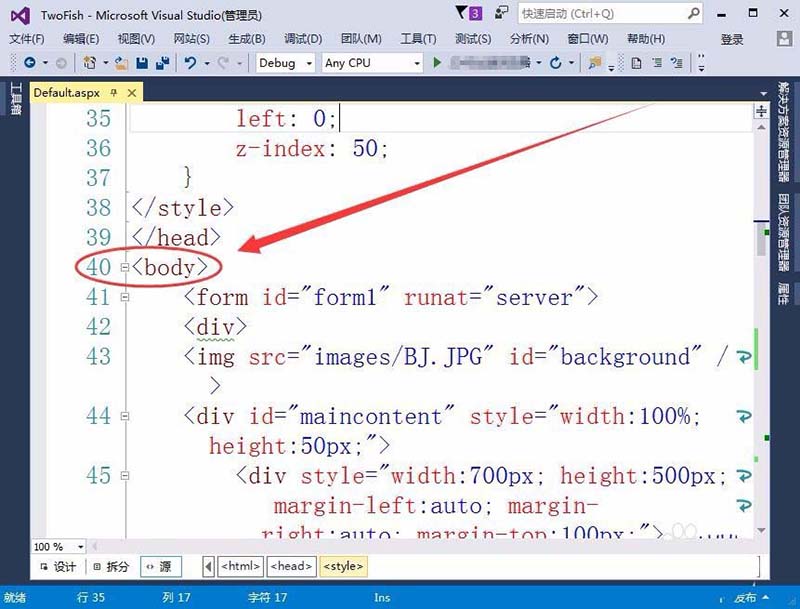The height and width of the screenshot is (609, 800).
Task: Switch to 源 source view
Action: coord(161,567)
